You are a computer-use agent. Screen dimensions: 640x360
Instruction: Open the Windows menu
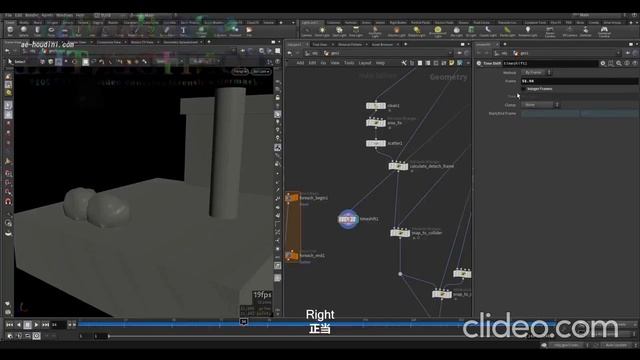click(64, 16)
